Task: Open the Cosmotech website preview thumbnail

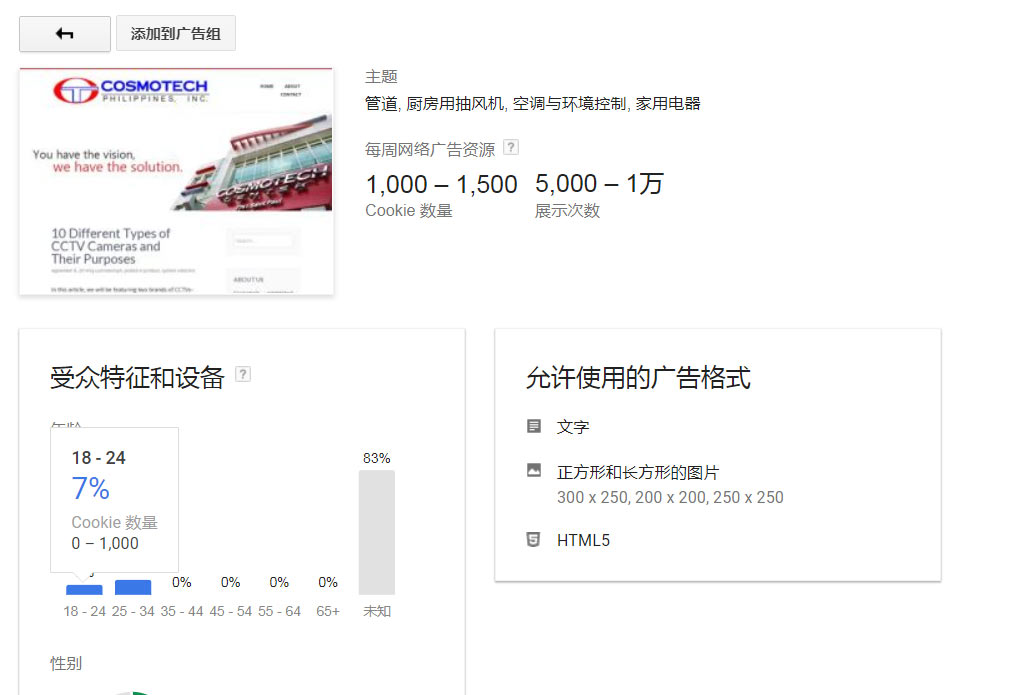Action: (x=176, y=181)
